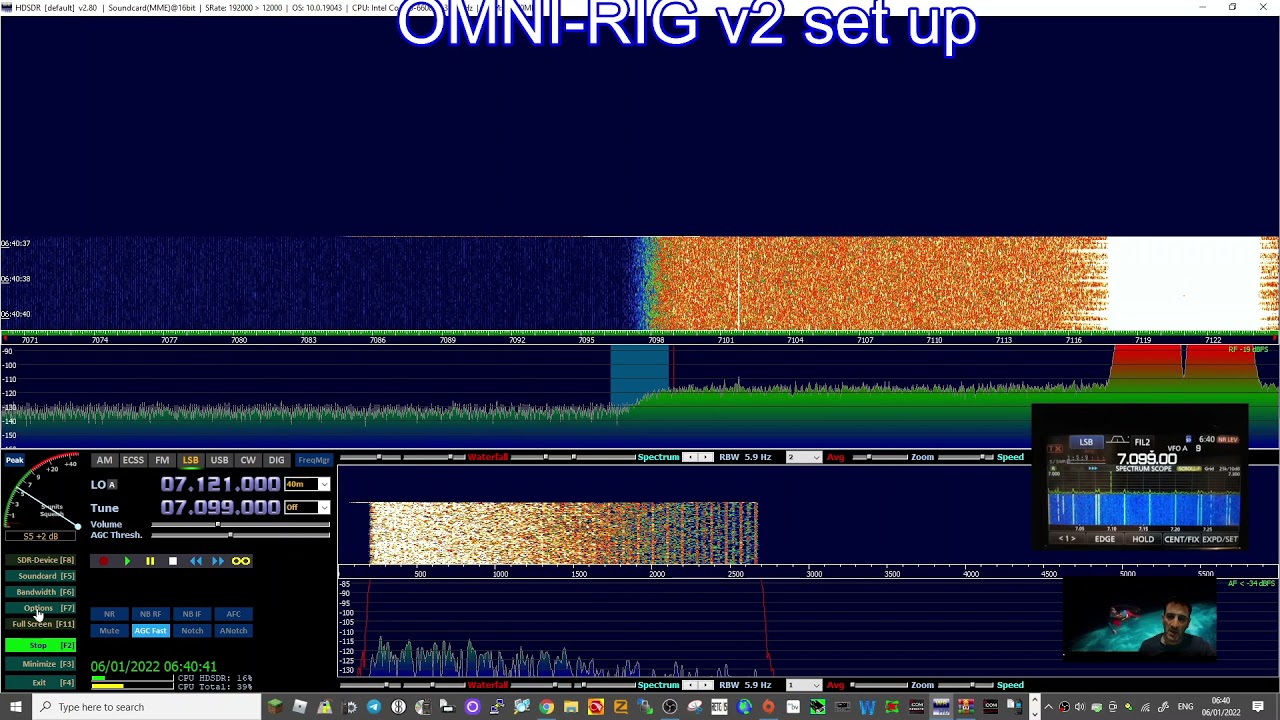The width and height of the screenshot is (1280, 720).
Task: Switch to ECSS mode
Action: (133, 460)
